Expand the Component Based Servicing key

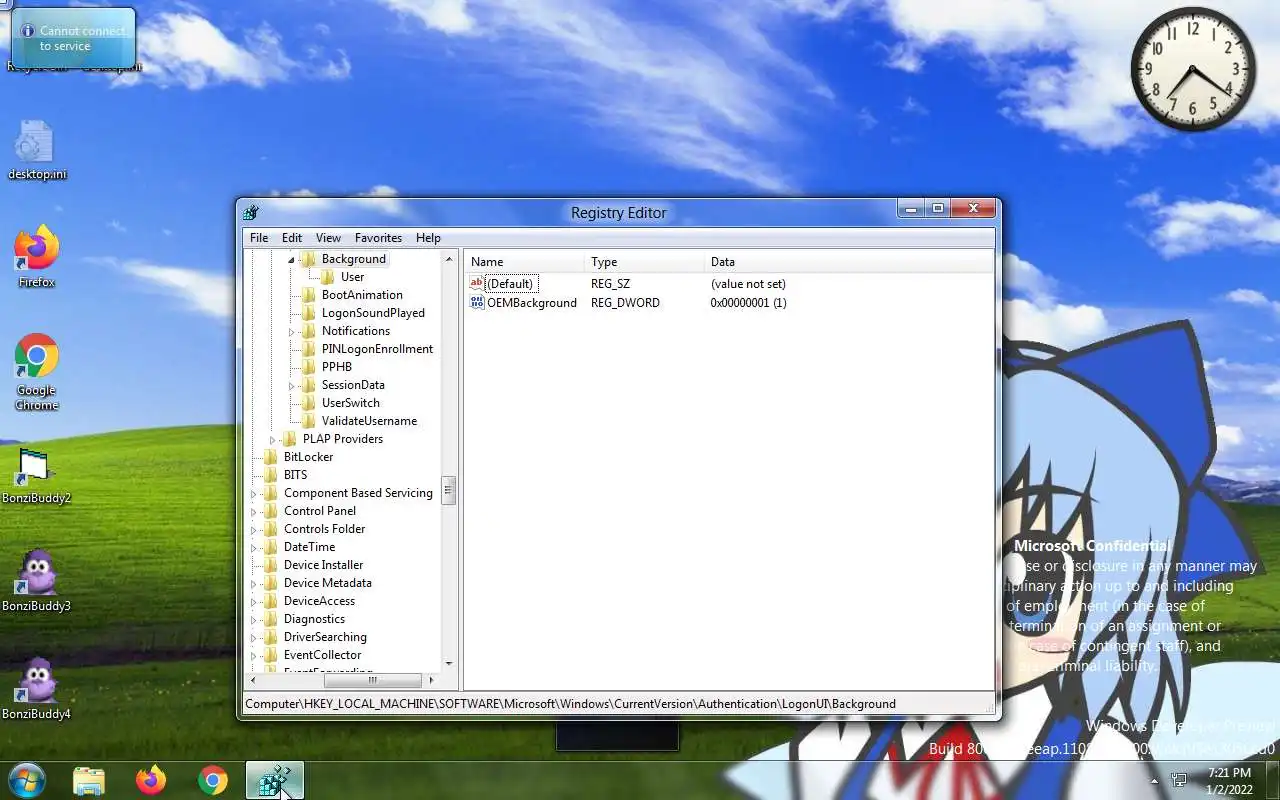[x=254, y=493]
